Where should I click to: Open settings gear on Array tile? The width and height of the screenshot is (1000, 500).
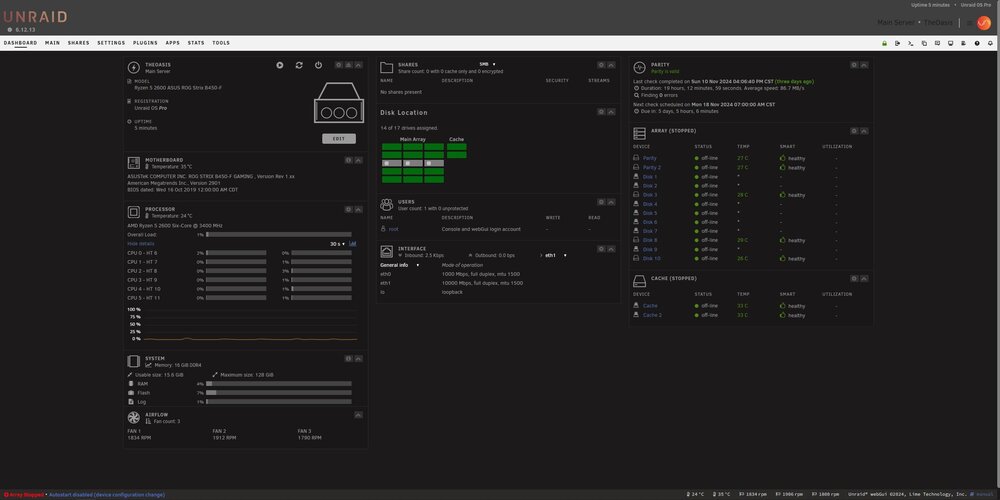(854, 131)
